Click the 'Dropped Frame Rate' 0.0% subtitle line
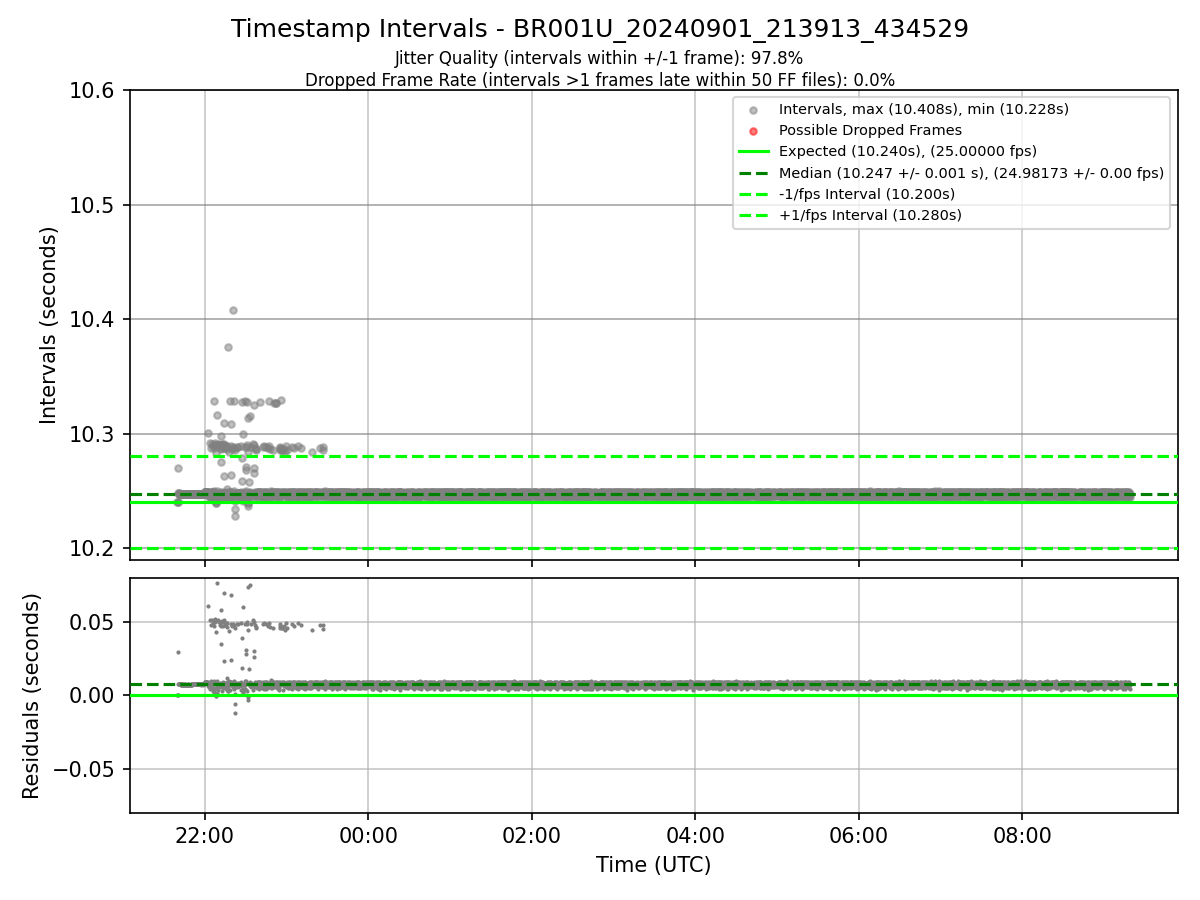 pyautogui.click(x=600, y=80)
